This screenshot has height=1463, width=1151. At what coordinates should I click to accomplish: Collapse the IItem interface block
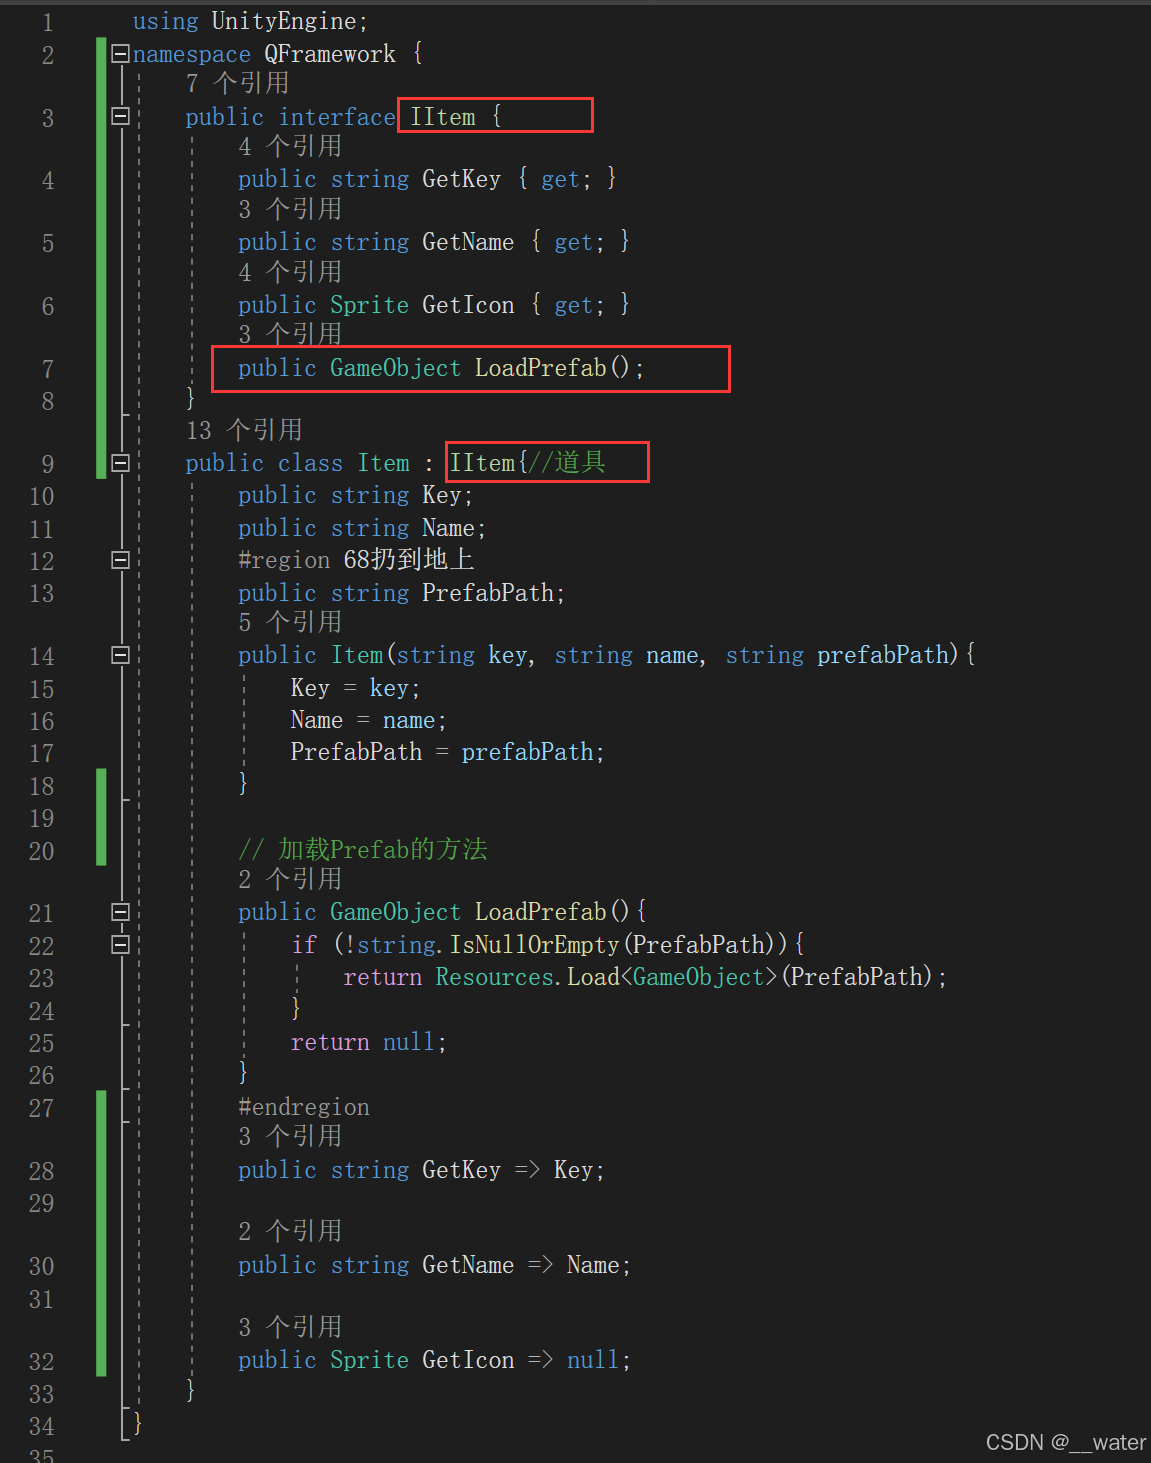pyautogui.click(x=120, y=116)
